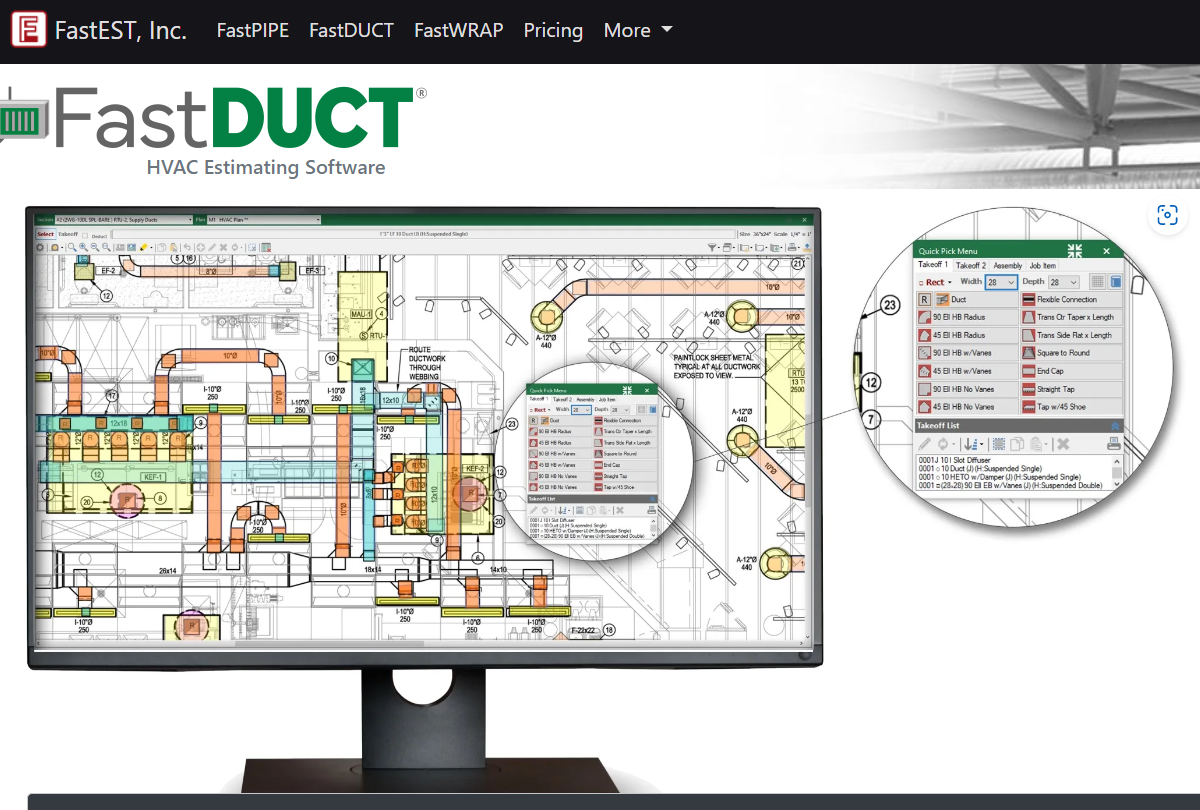Switch to the Assembly tab
Image resolution: width=1200 pixels, height=810 pixels.
pyautogui.click(x=1008, y=266)
